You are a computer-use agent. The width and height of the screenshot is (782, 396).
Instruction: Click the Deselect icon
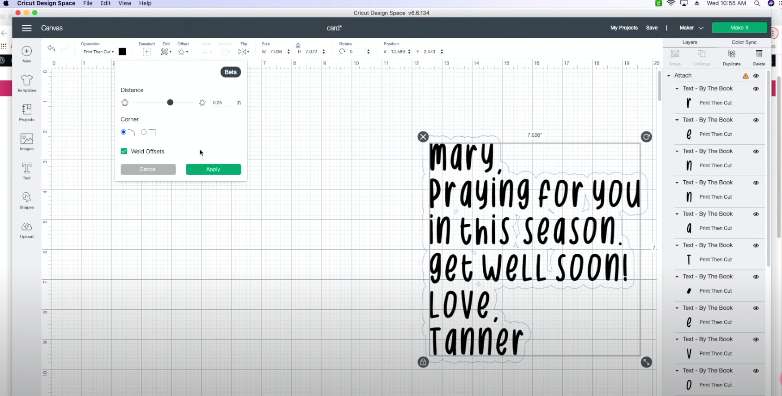click(x=147, y=51)
